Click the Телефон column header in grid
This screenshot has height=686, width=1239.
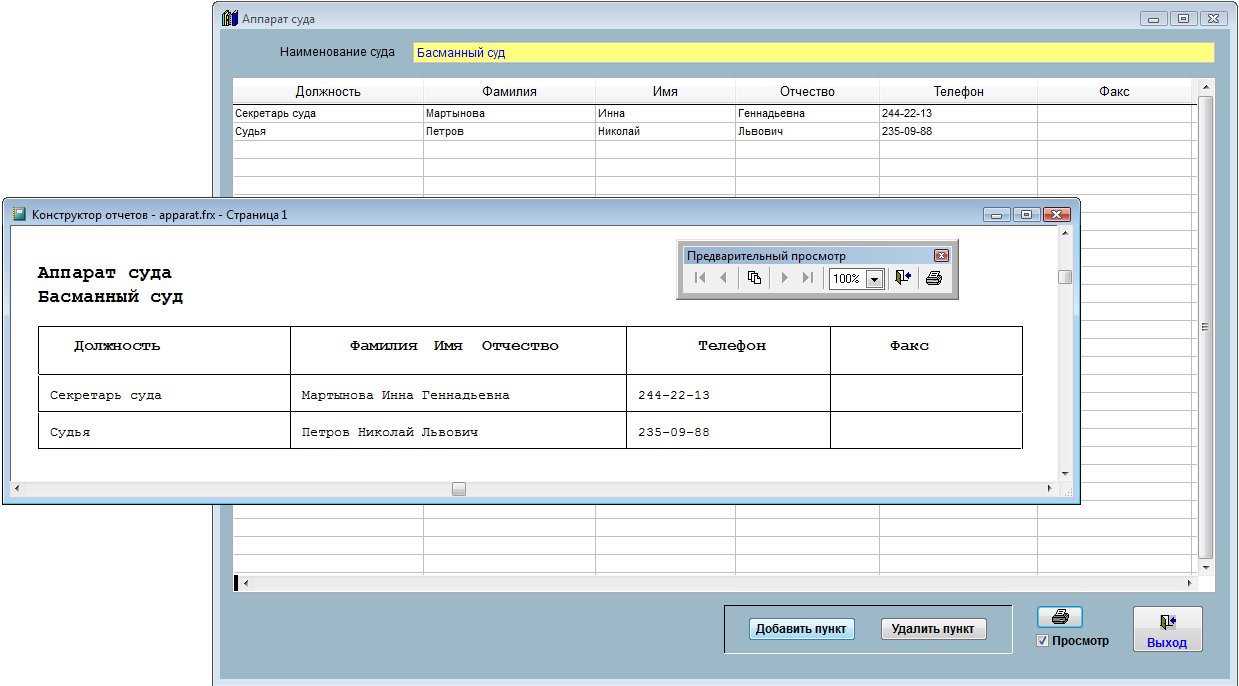[x=958, y=91]
